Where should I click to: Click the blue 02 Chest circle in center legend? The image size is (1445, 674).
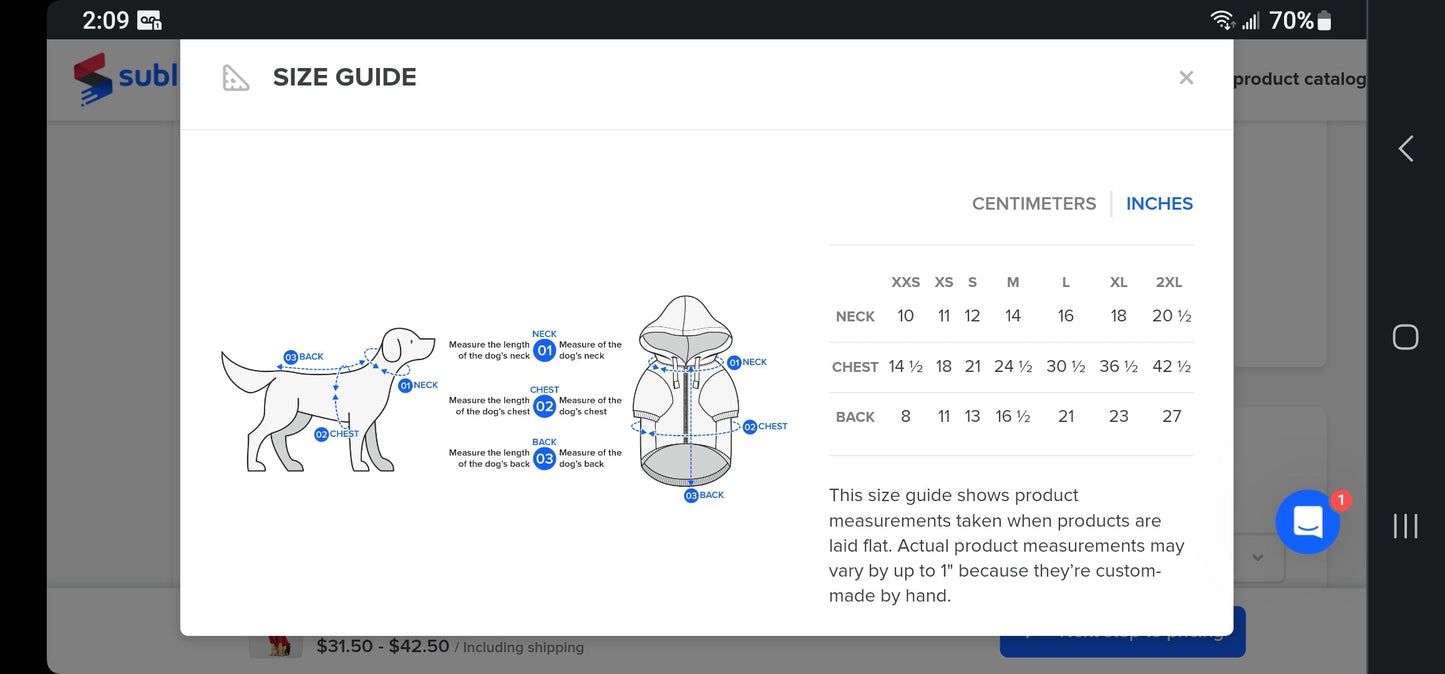tap(544, 406)
